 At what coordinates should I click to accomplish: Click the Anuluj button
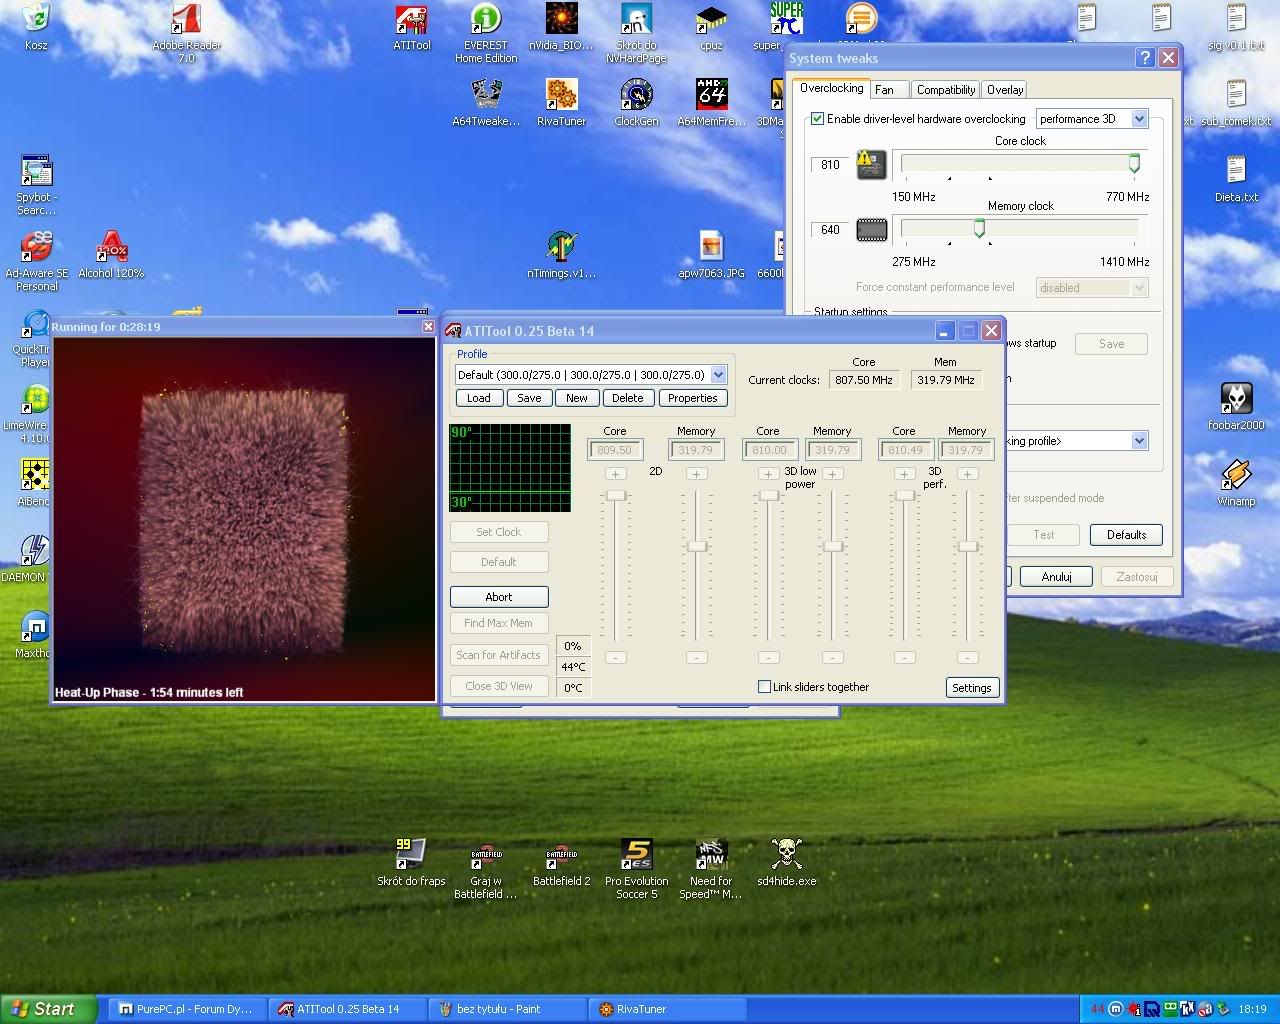pyautogui.click(x=1057, y=577)
